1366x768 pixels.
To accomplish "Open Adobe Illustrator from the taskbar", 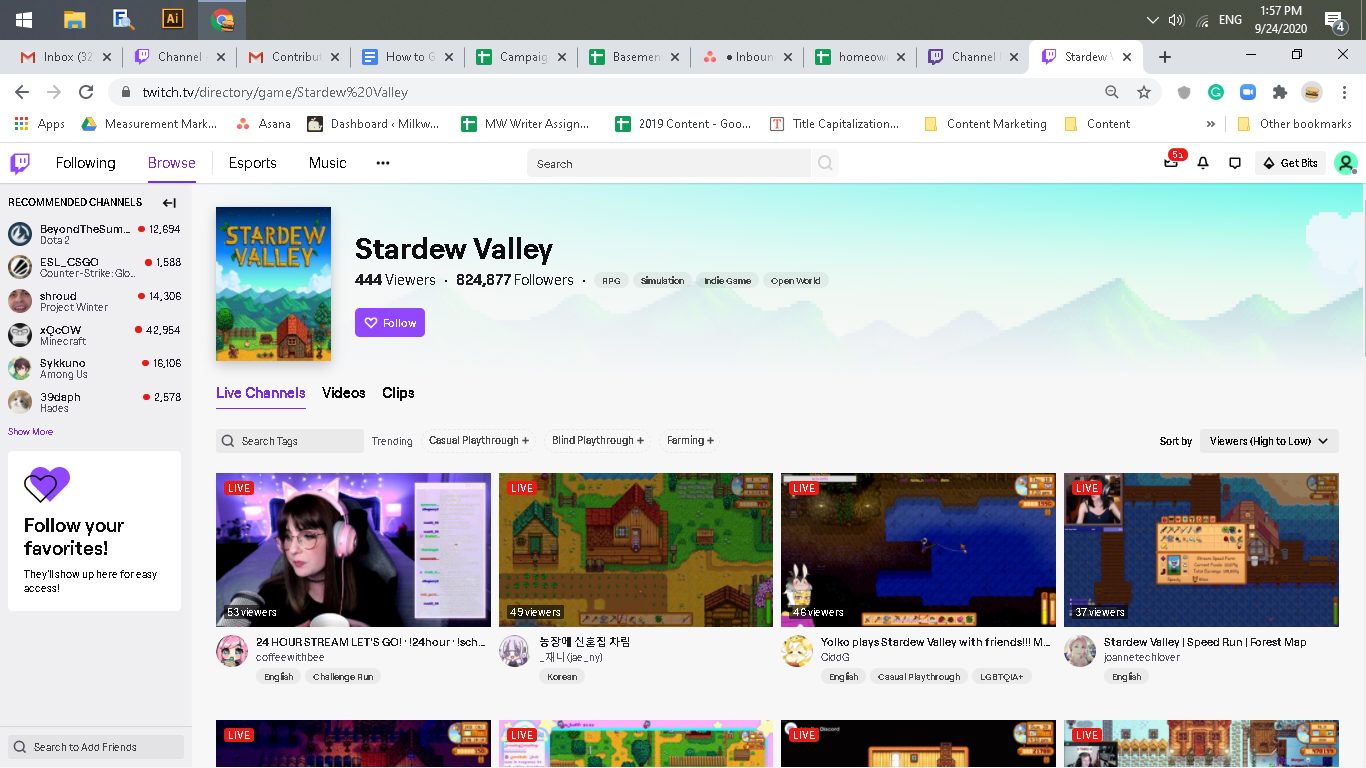I will [173, 19].
